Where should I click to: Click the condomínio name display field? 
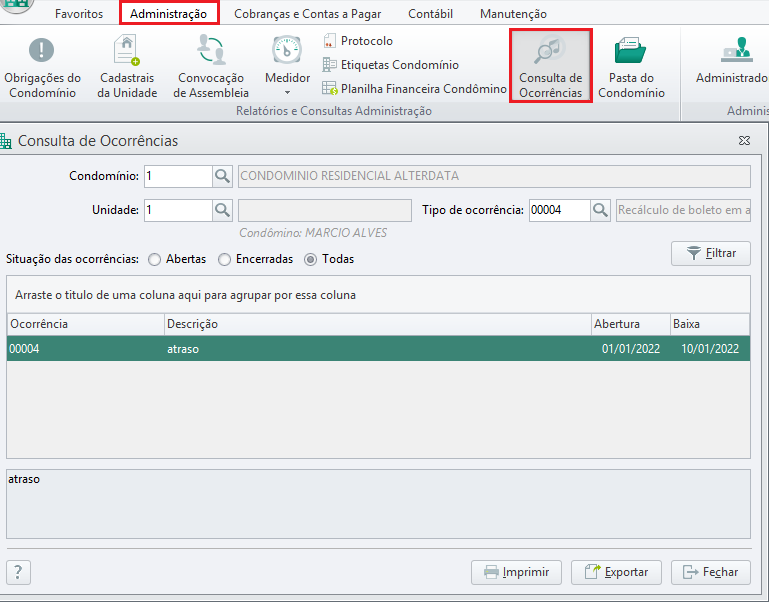point(494,176)
